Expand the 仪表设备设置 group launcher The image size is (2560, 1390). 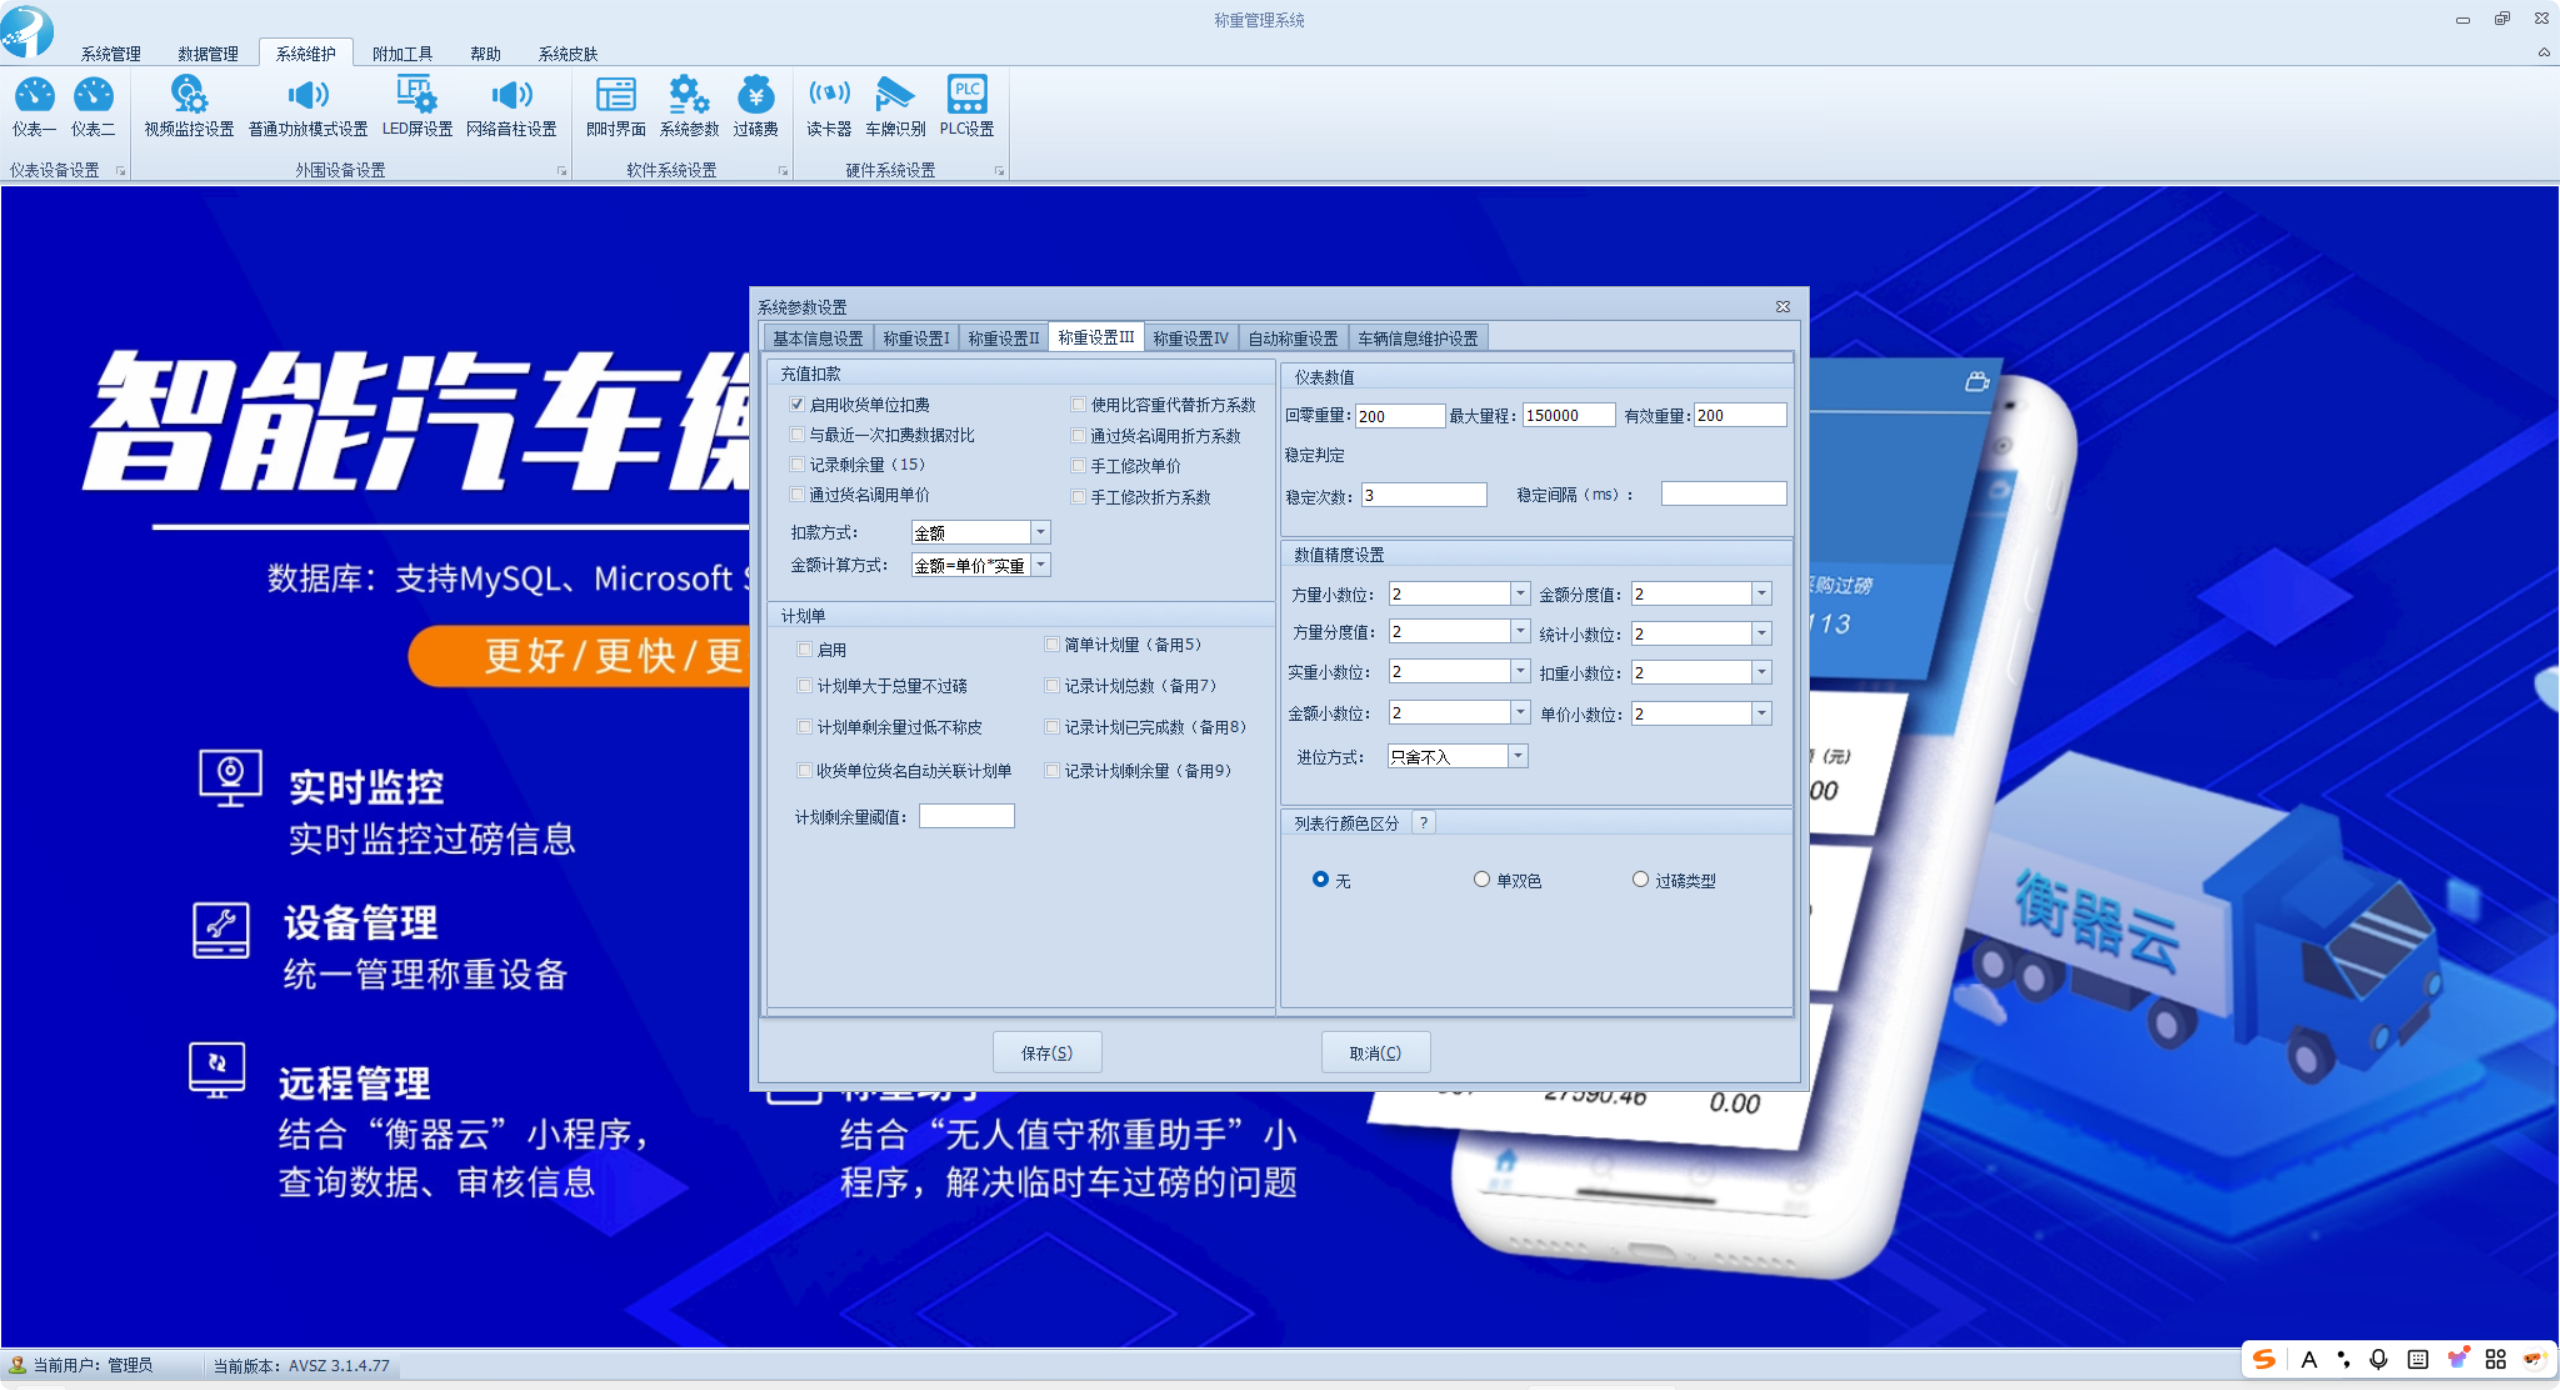coord(121,171)
